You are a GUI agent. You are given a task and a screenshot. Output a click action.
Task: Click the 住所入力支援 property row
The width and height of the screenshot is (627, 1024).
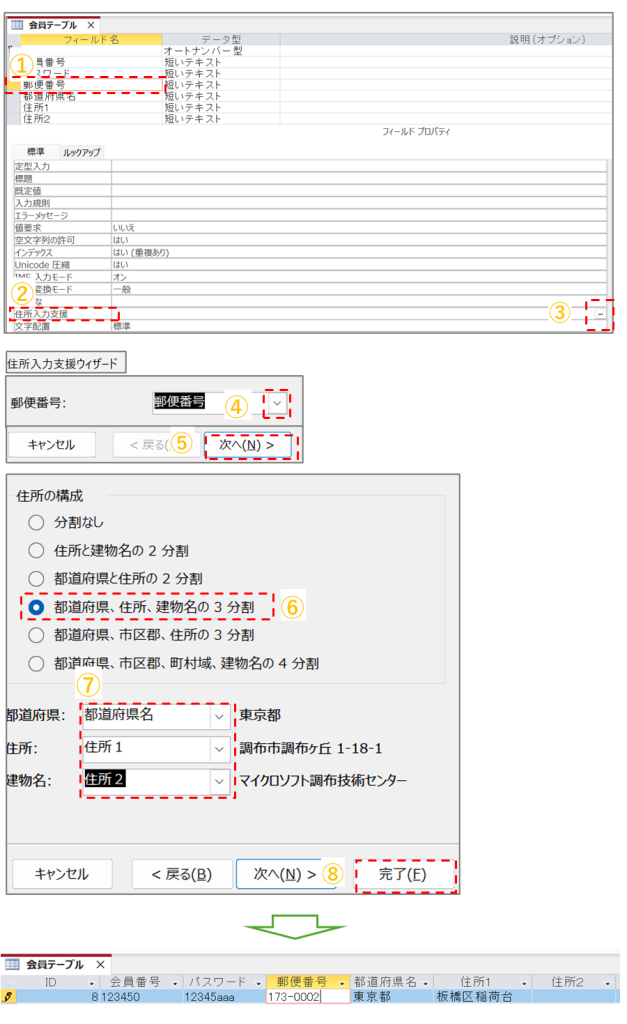(x=60, y=314)
